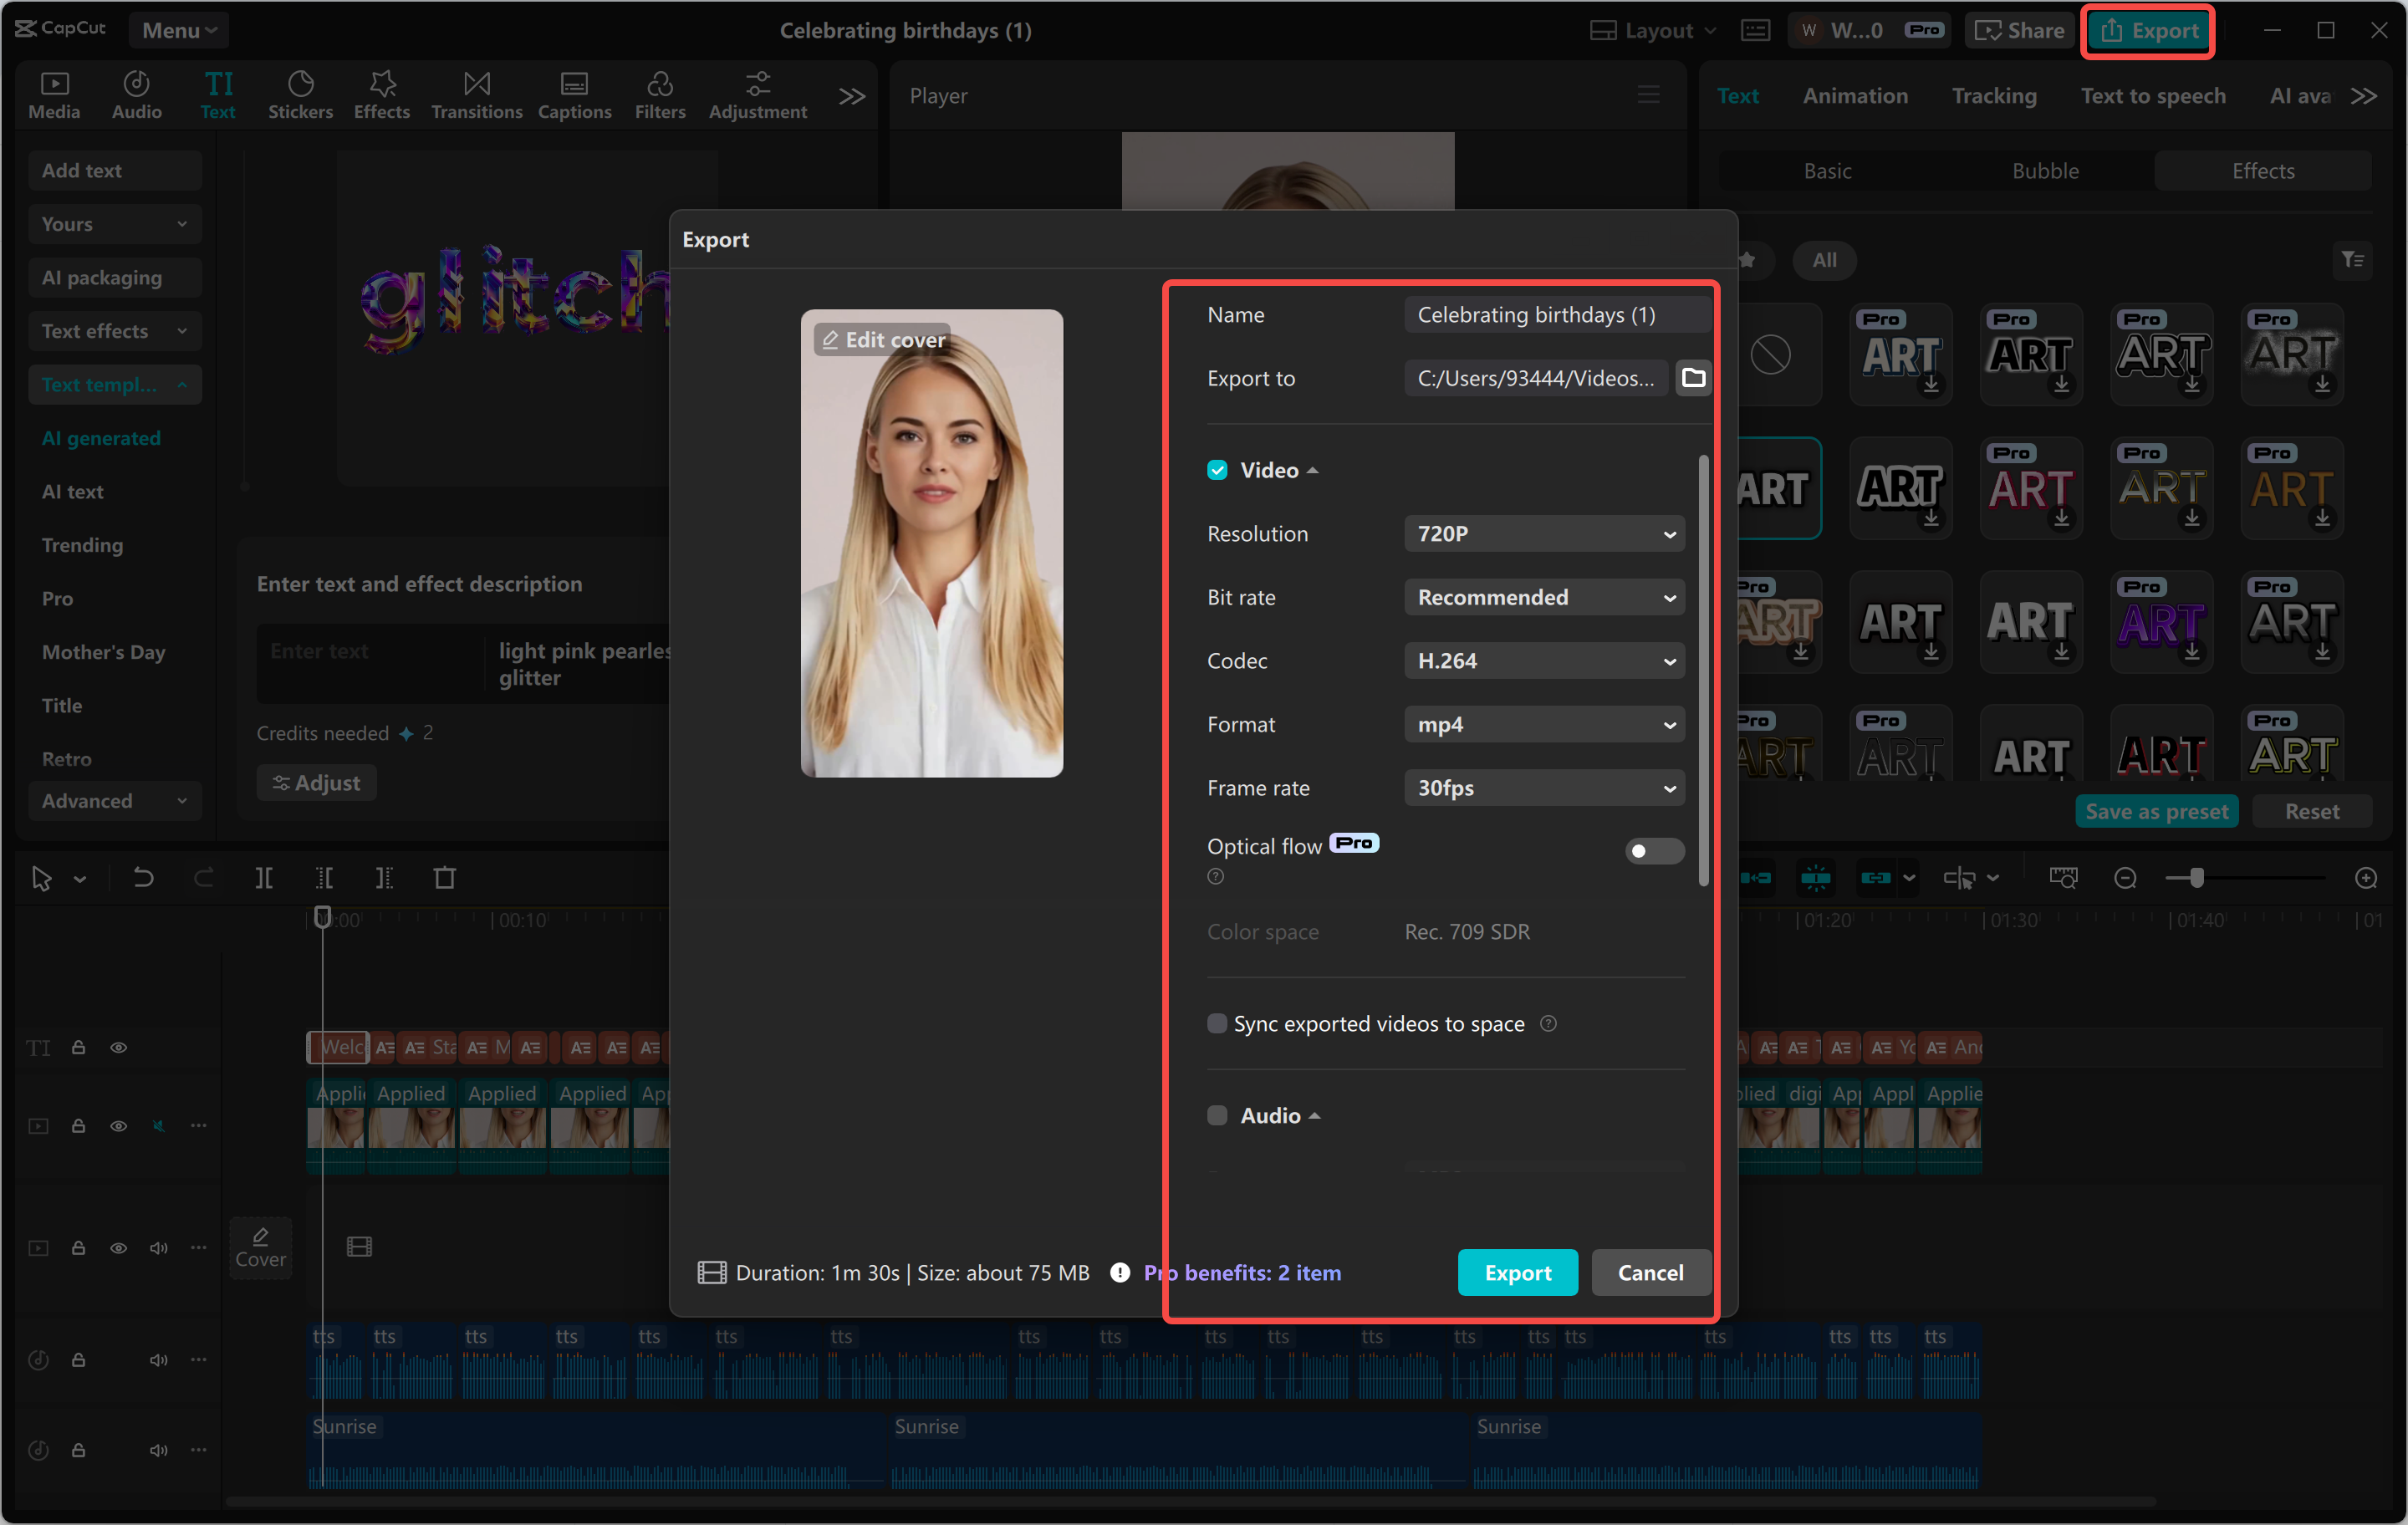
Task: Click the Undo icon above the timeline
Action: [143, 877]
